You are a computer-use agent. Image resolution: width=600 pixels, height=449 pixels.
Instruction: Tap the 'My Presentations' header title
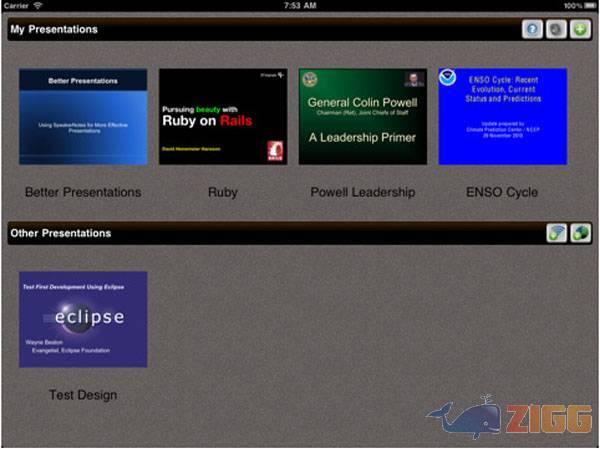54,29
